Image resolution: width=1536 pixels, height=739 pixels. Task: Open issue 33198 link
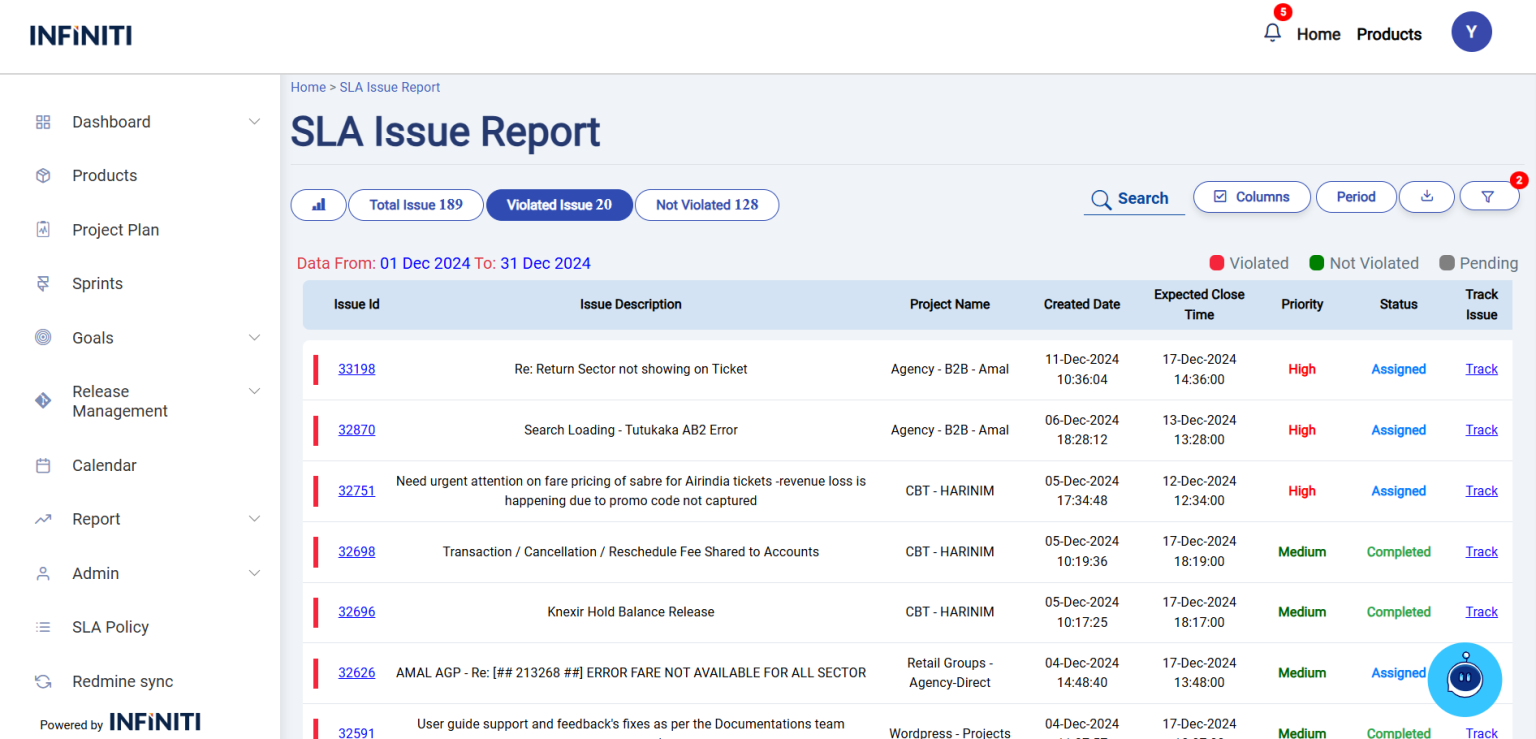[356, 369]
